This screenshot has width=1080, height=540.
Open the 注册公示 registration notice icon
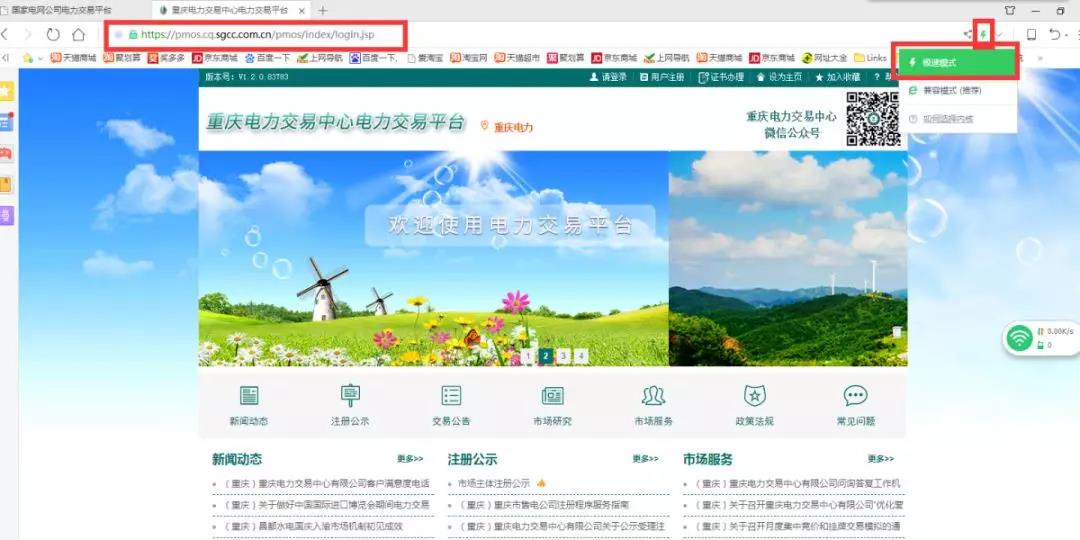(350, 396)
